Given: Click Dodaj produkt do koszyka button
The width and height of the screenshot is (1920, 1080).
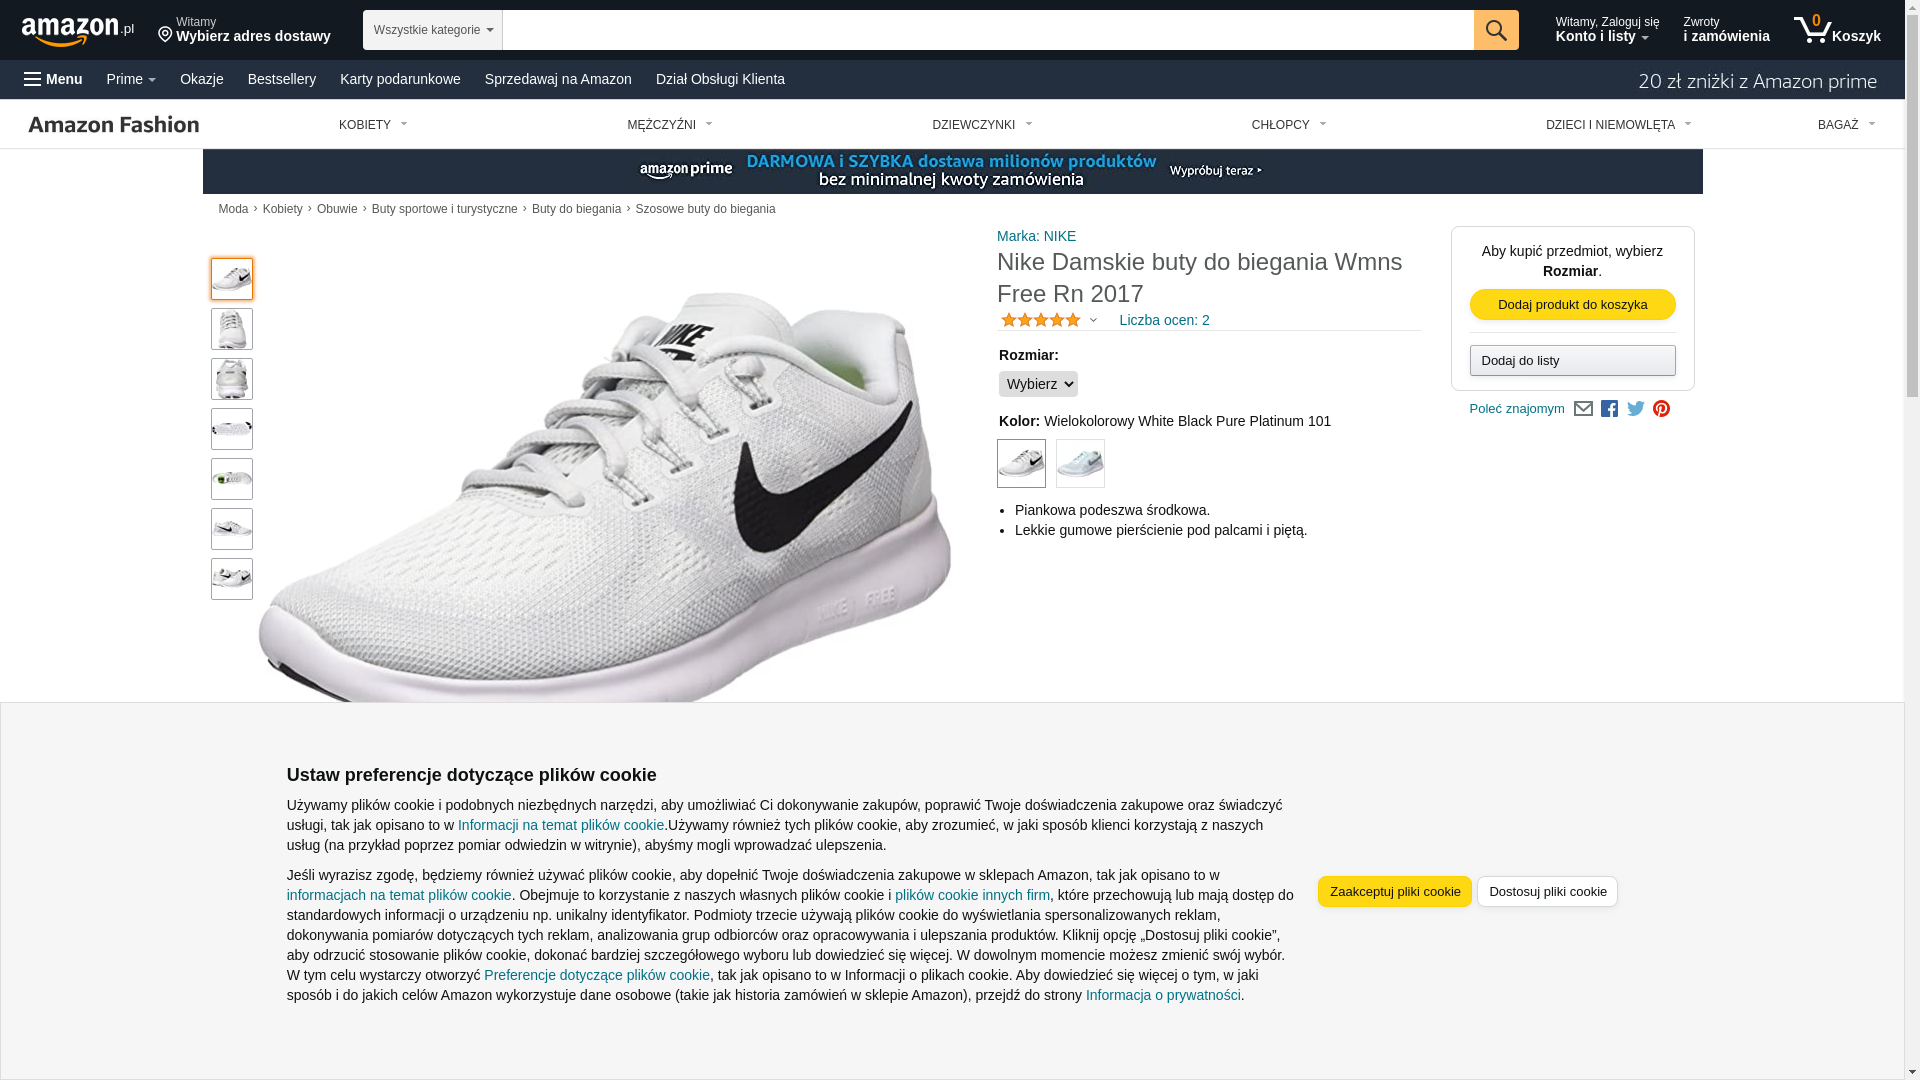Looking at the screenshot, I should [x=1572, y=305].
